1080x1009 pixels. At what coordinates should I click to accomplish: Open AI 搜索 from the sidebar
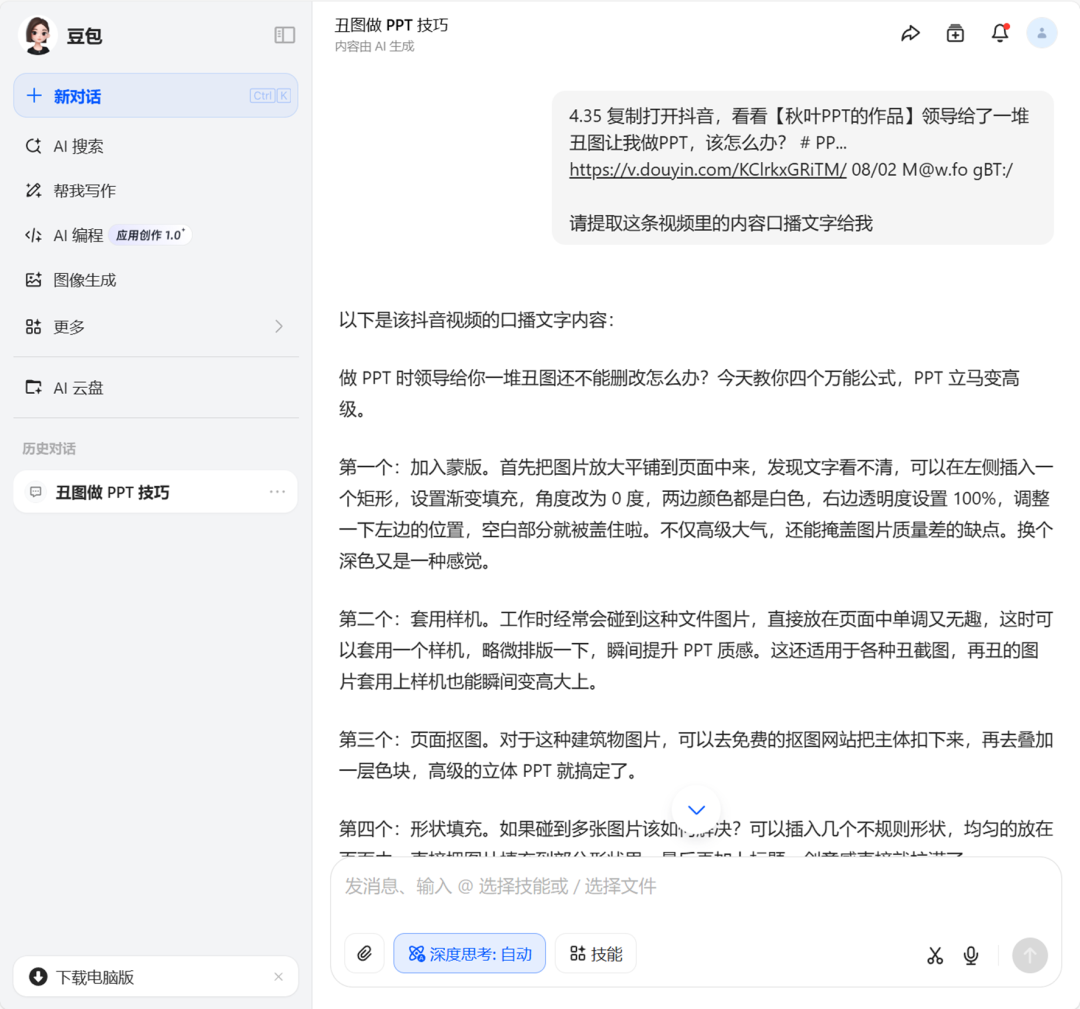[156, 146]
